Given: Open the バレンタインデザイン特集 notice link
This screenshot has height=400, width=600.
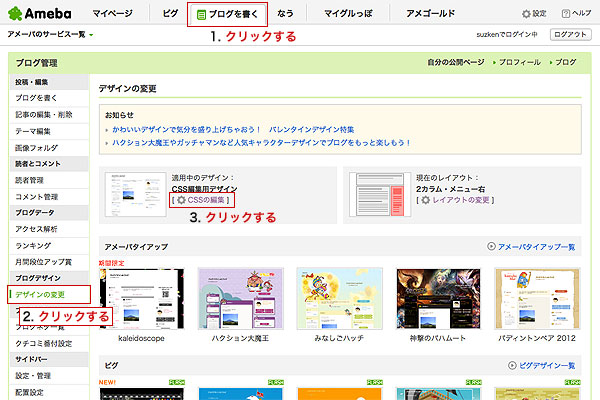Looking at the screenshot, I should pyautogui.click(x=311, y=129).
